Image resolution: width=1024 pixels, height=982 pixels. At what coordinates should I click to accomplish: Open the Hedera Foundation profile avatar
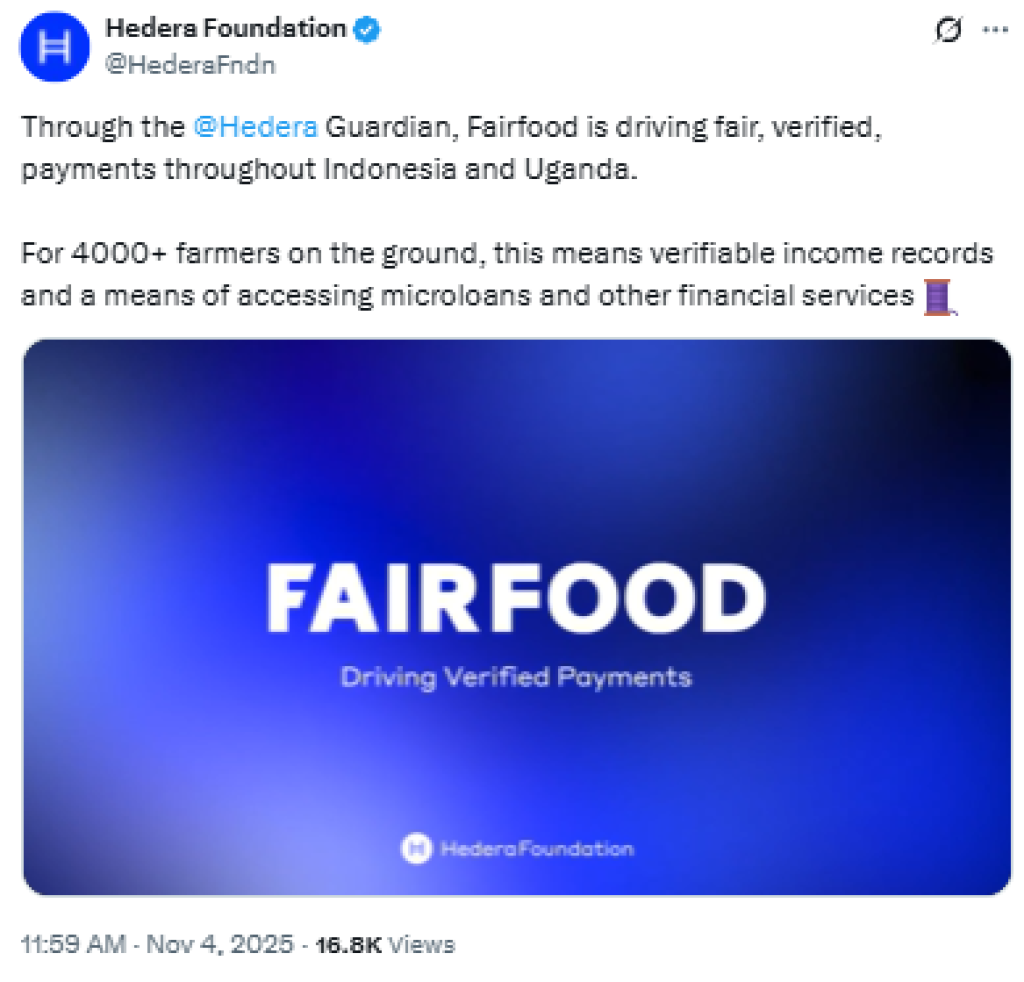[x=55, y=47]
